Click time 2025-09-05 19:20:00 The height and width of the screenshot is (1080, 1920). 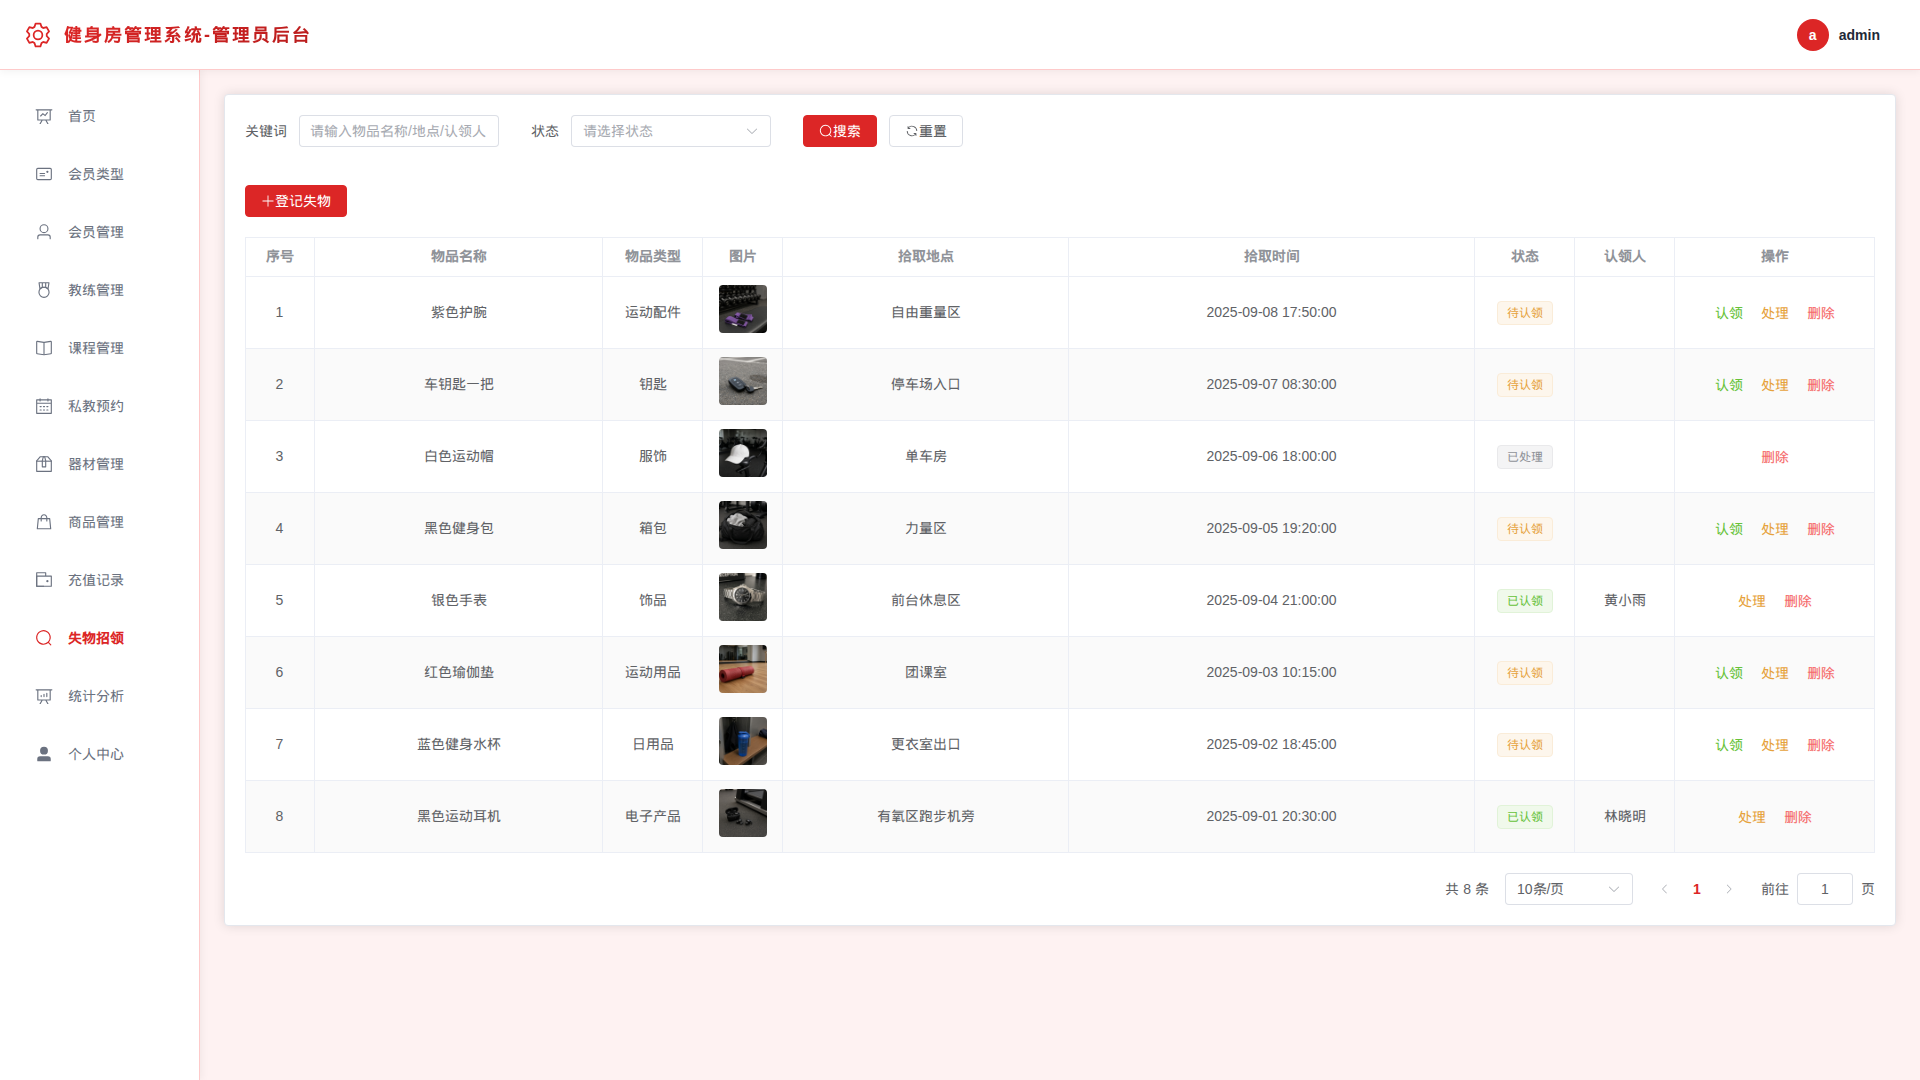click(x=1272, y=528)
